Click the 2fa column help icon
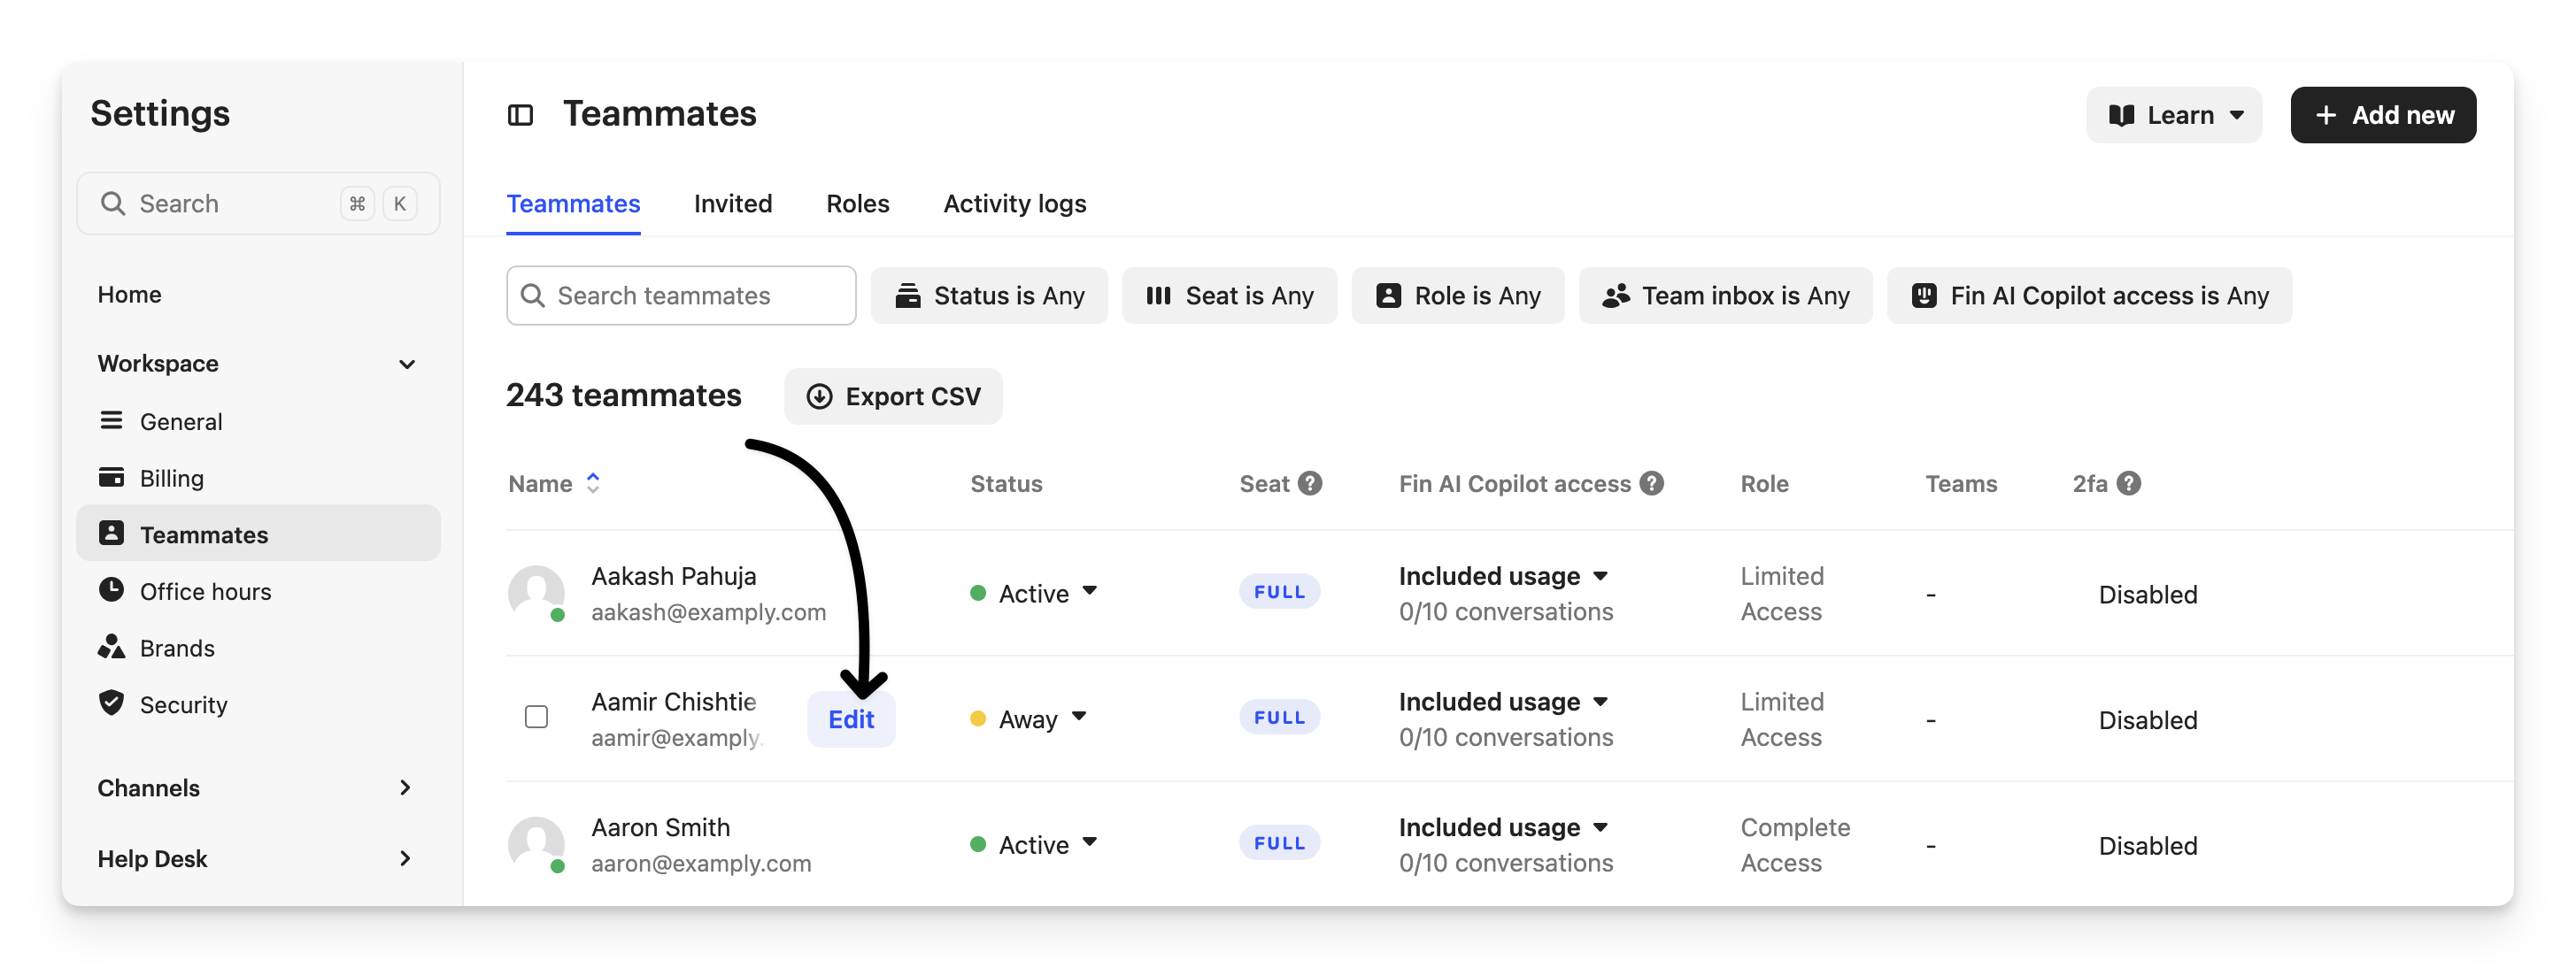Screen dimensions: 2576x968 [x=2129, y=483]
